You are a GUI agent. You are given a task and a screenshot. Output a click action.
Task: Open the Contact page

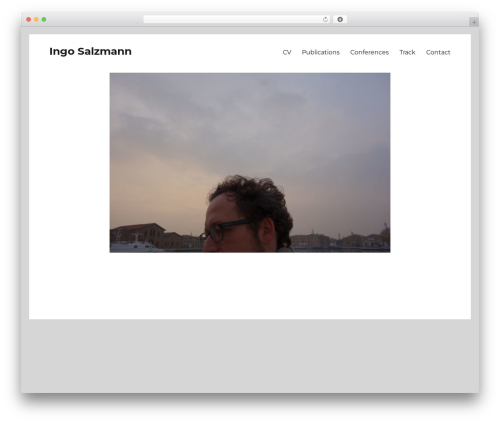tap(438, 52)
